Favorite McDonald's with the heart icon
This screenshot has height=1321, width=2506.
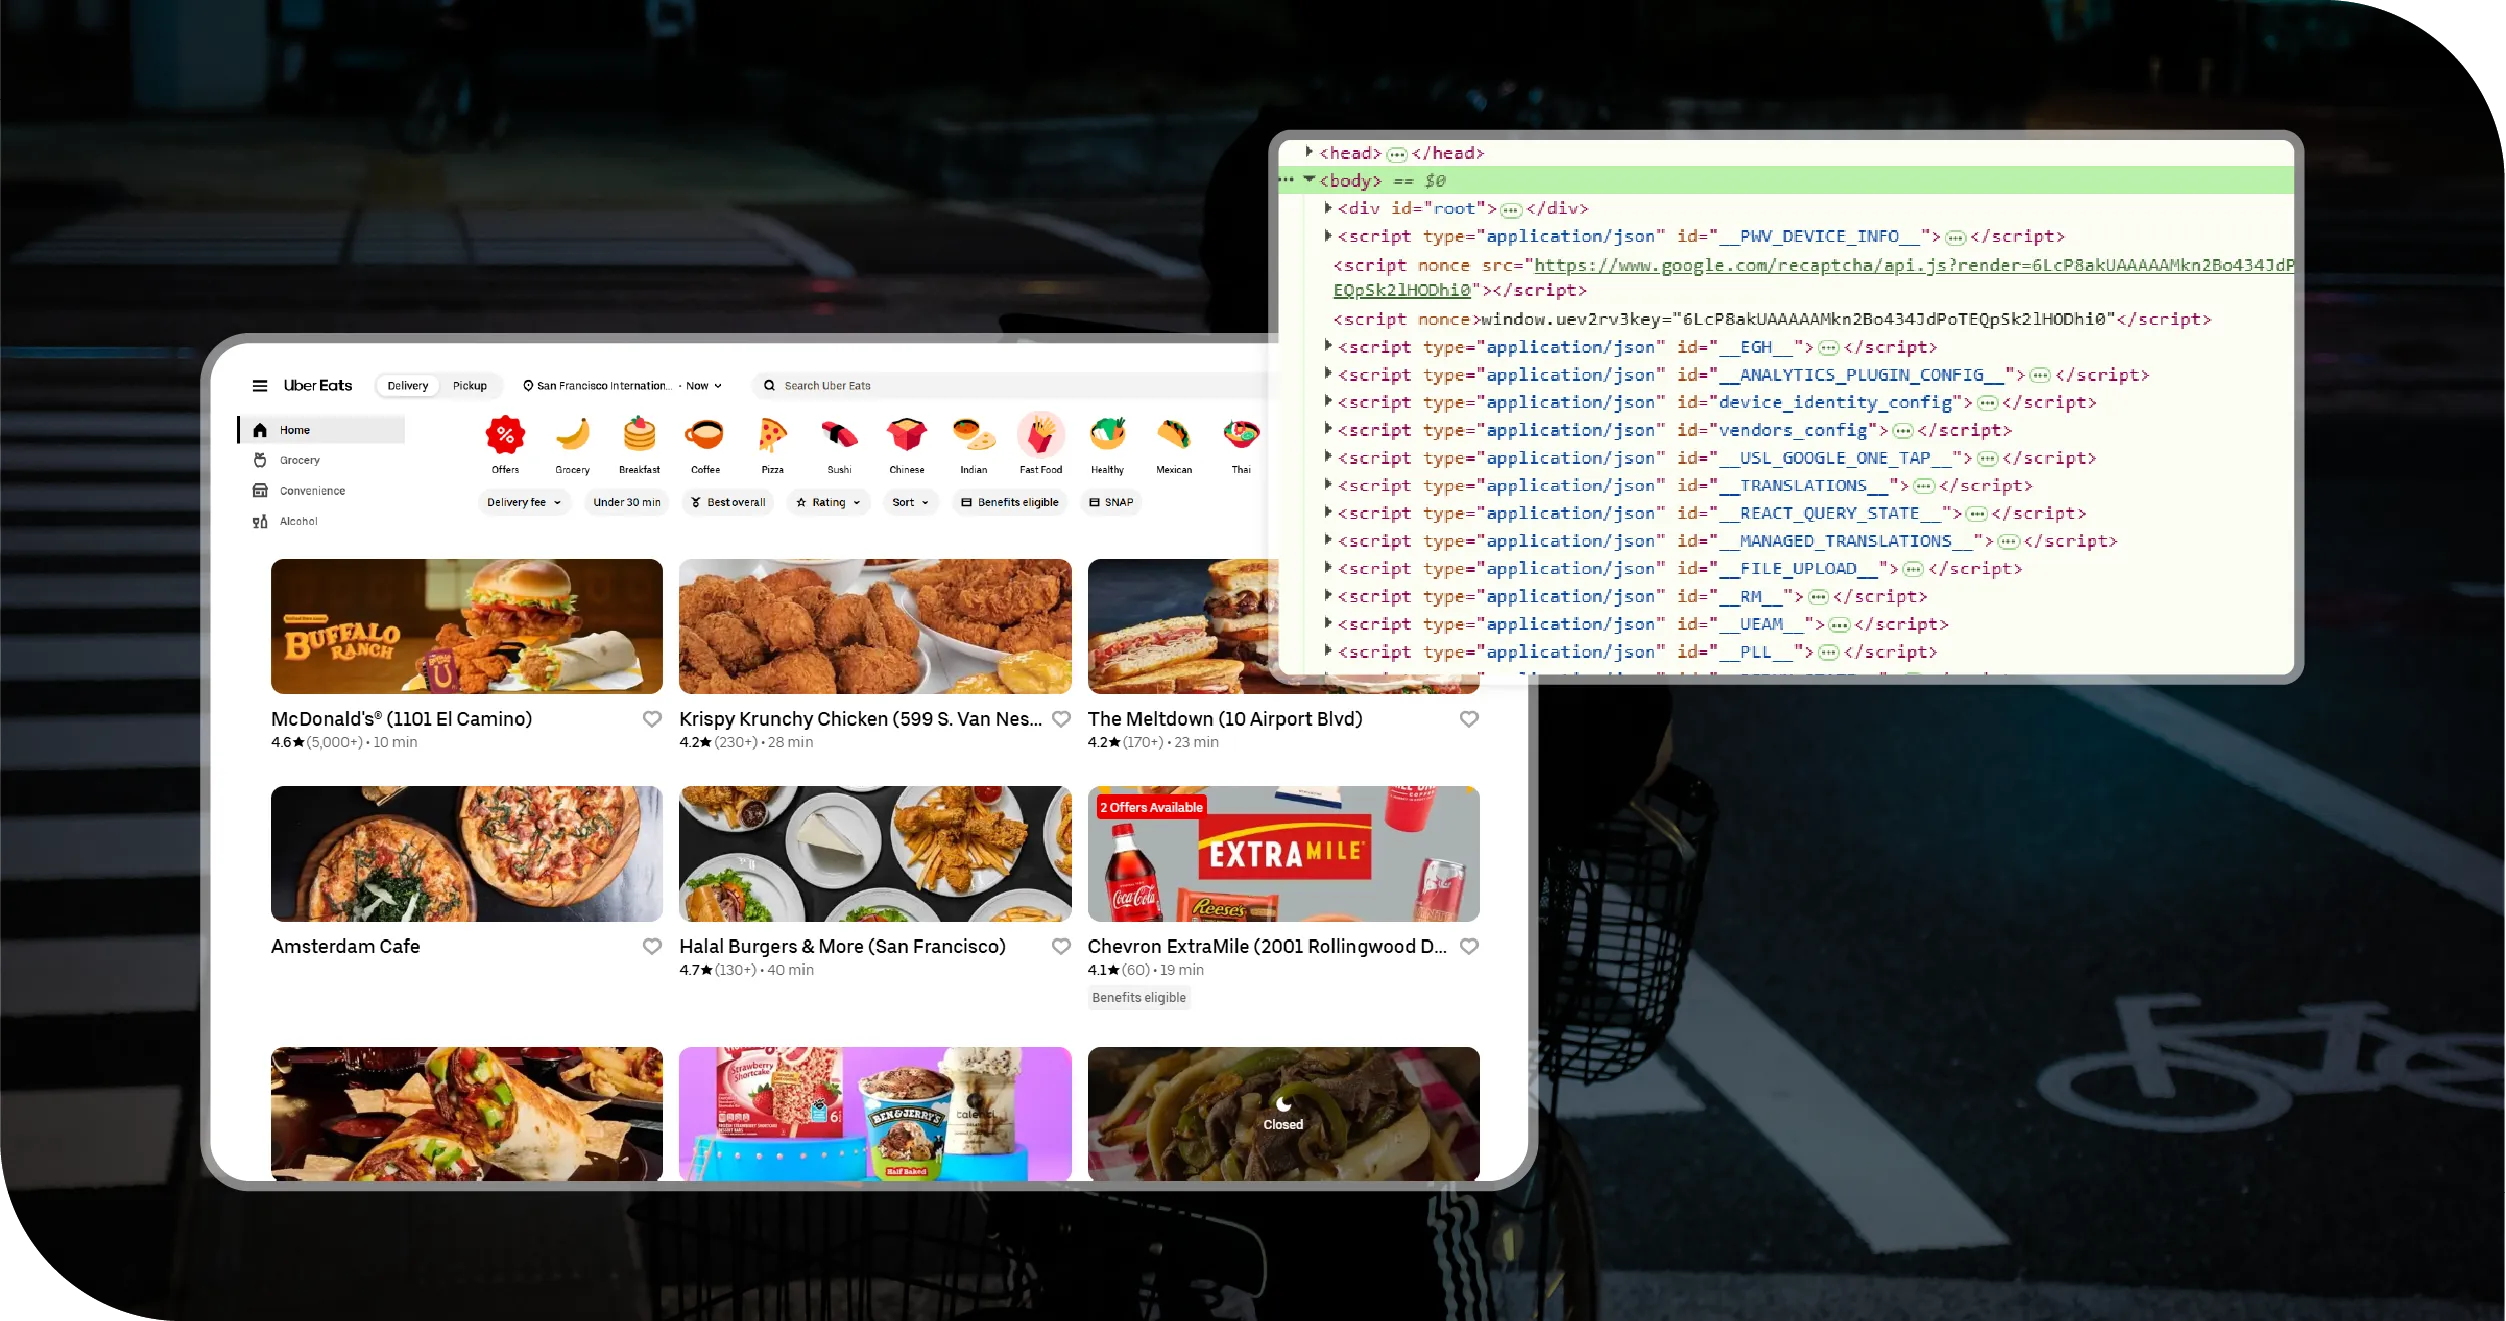(652, 719)
